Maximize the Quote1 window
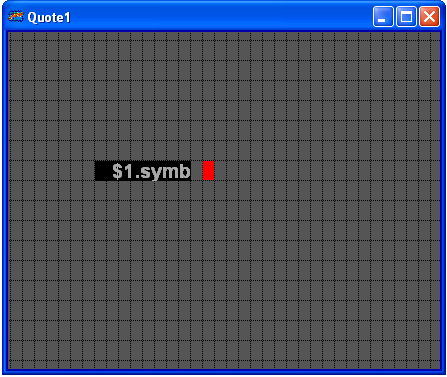Screen dimensions: 447x377 tap(406, 16)
